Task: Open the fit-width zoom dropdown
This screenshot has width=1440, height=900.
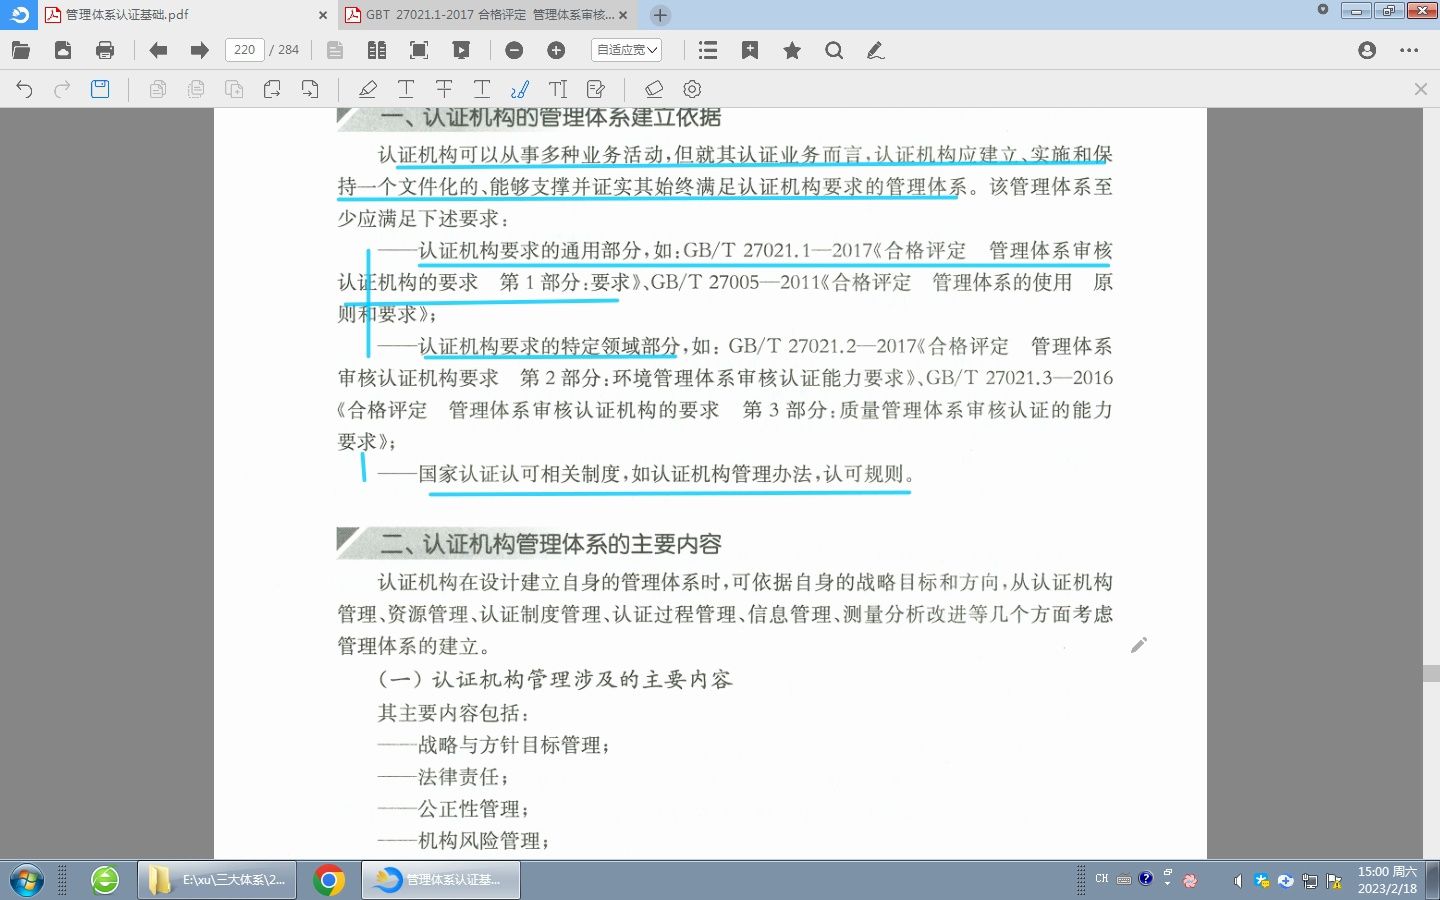Action: coord(626,49)
